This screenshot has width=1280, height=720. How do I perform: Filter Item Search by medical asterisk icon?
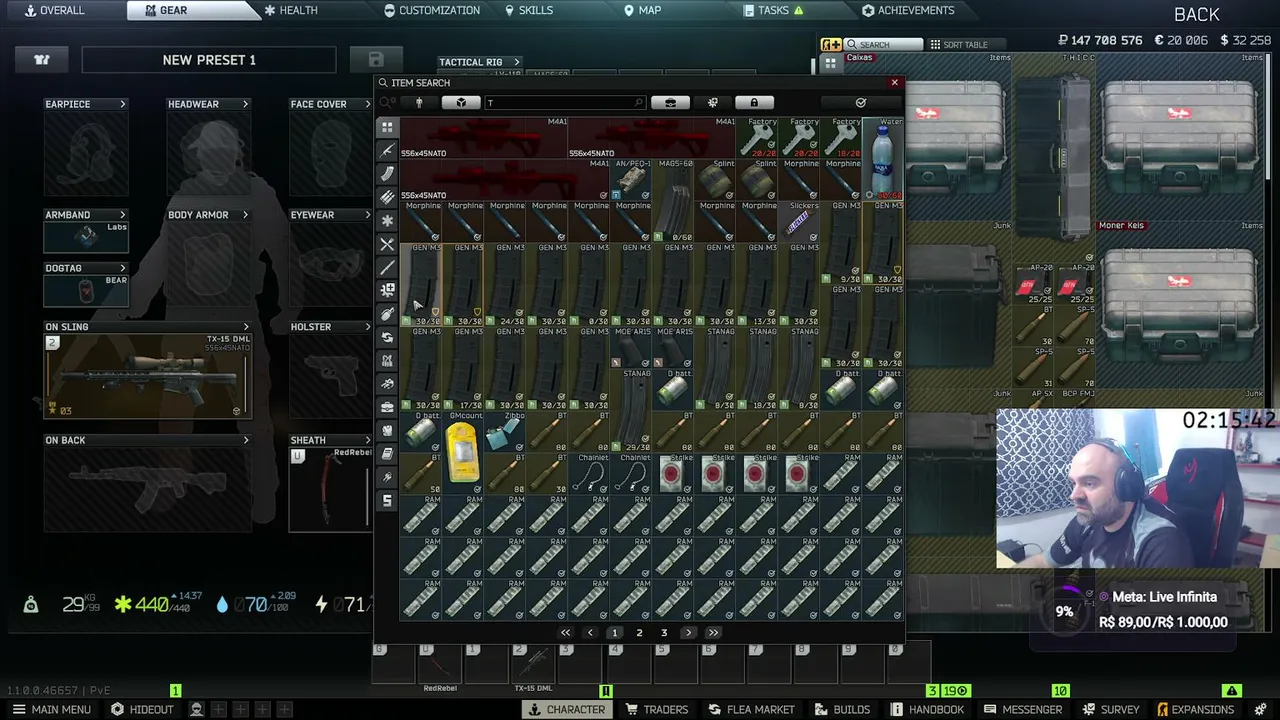387,220
